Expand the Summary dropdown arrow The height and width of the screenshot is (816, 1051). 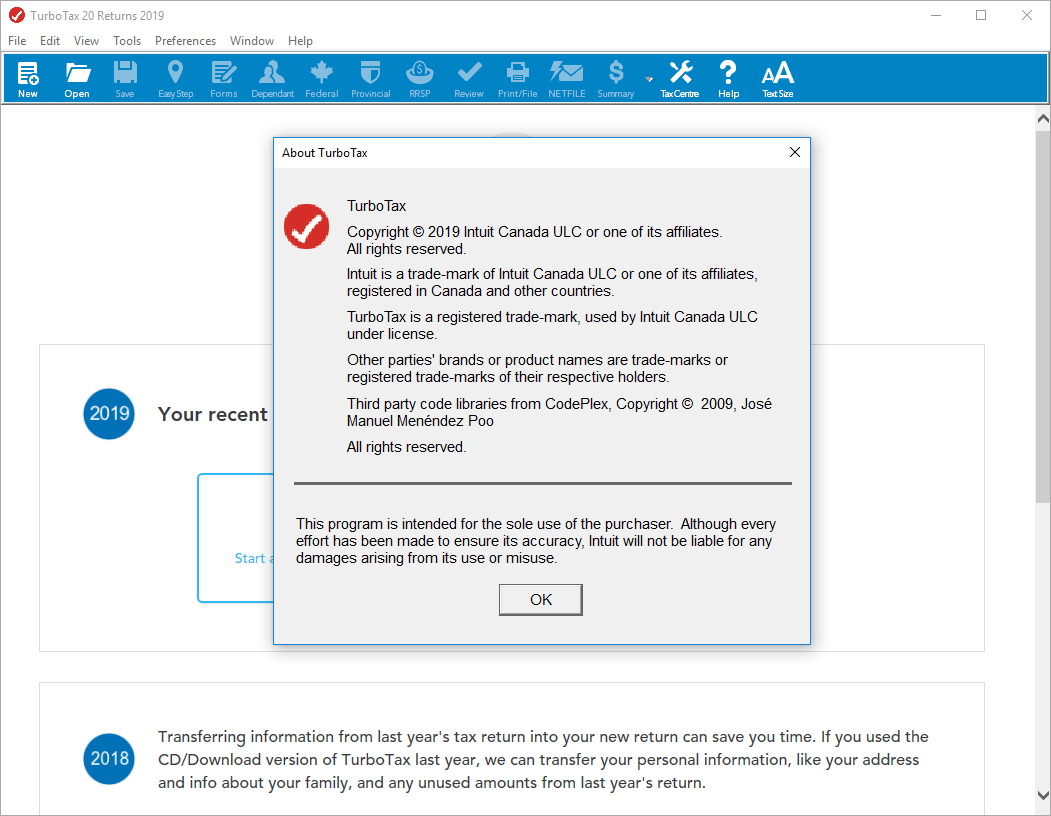click(649, 79)
